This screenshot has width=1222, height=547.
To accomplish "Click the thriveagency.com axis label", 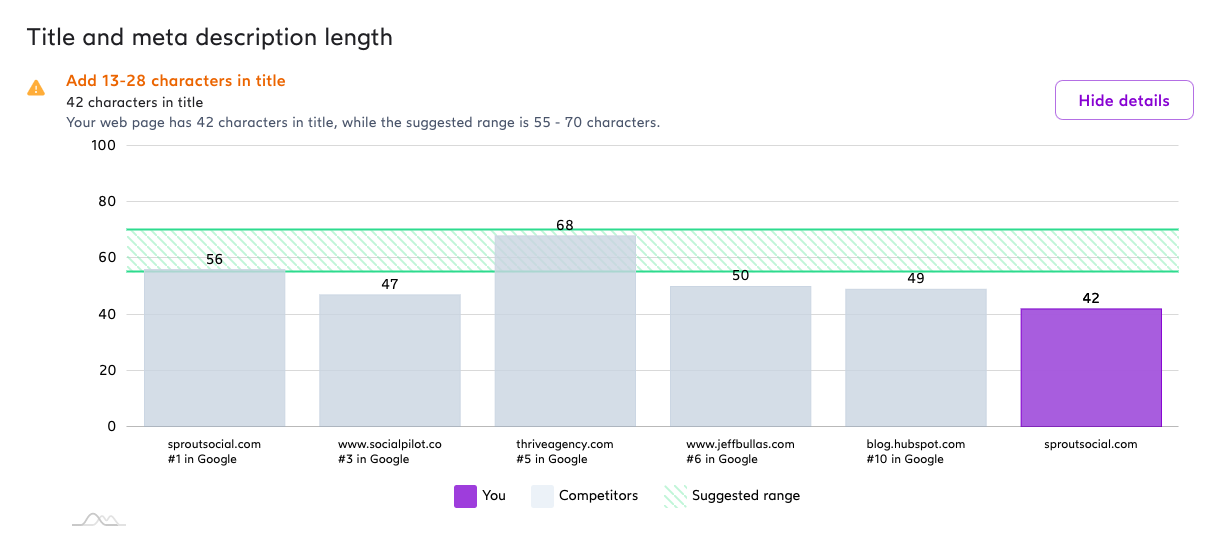I will pos(565,444).
